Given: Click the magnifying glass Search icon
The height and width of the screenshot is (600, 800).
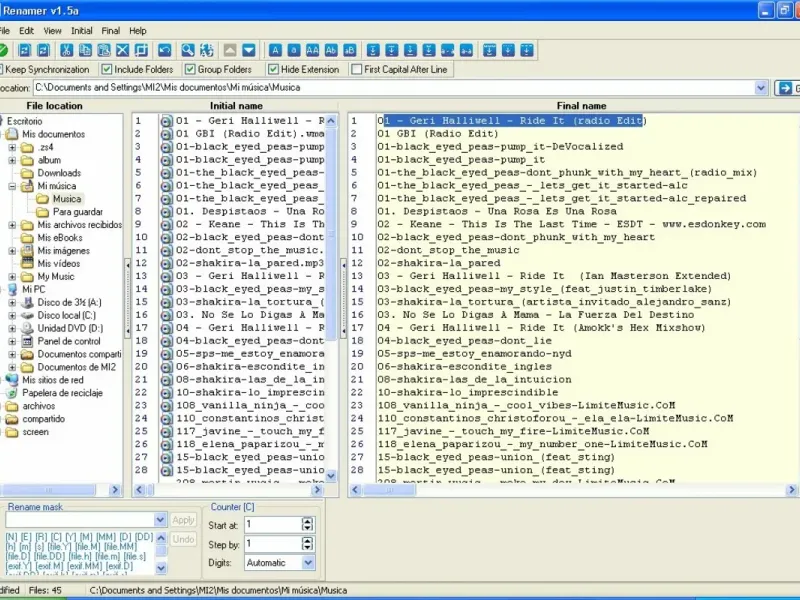Looking at the screenshot, I should 187,50.
